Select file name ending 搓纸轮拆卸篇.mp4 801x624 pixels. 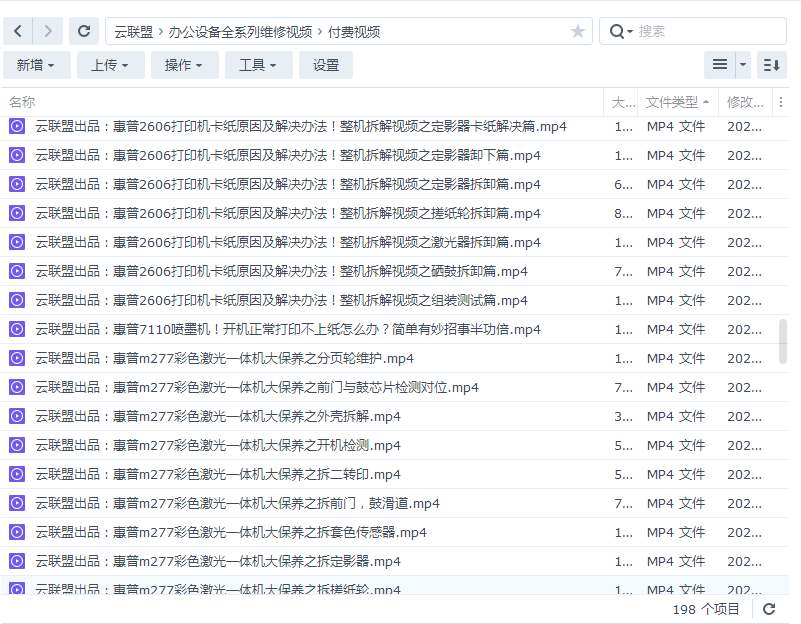(x=288, y=213)
